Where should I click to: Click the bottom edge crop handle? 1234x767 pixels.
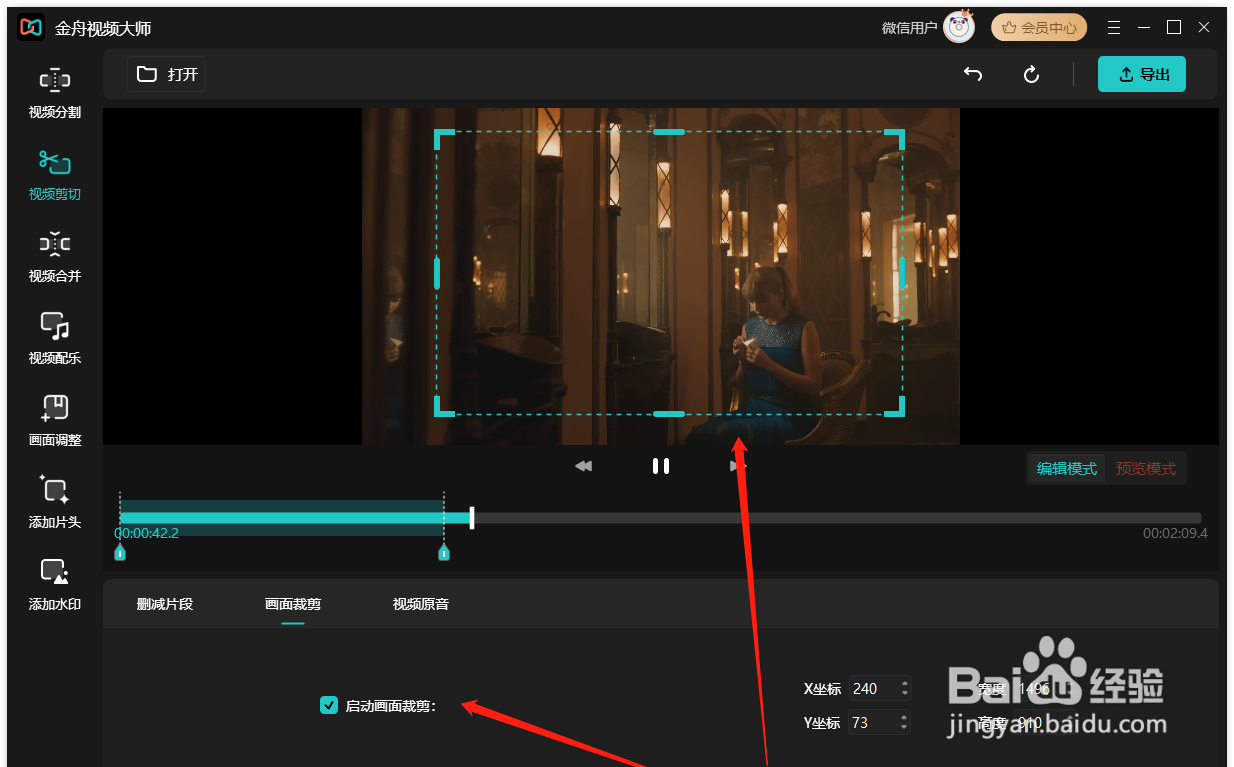pos(669,413)
